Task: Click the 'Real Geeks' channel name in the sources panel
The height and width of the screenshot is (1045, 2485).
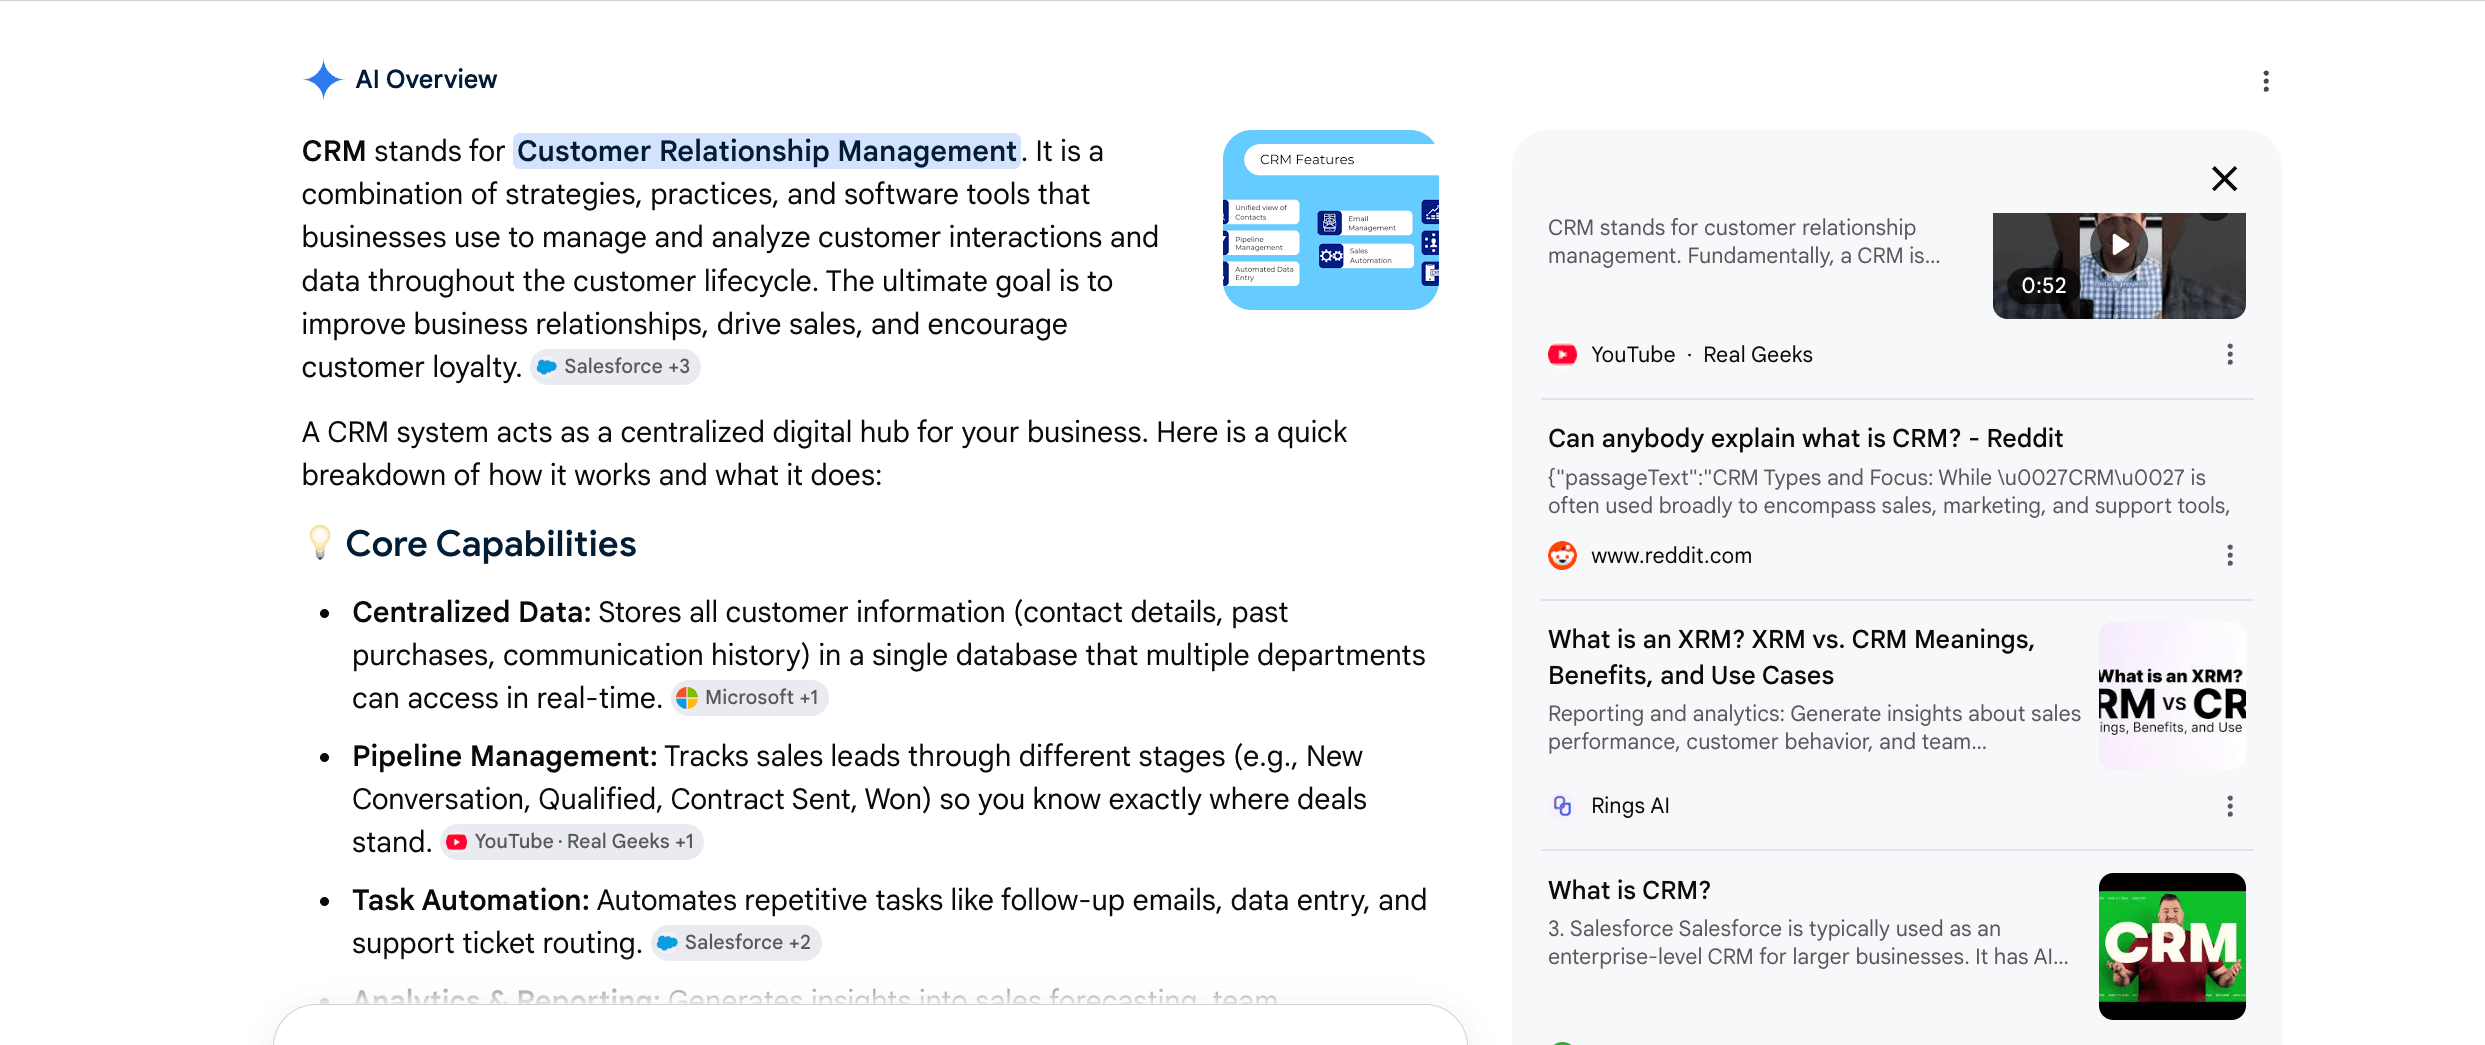Action: click(1757, 354)
